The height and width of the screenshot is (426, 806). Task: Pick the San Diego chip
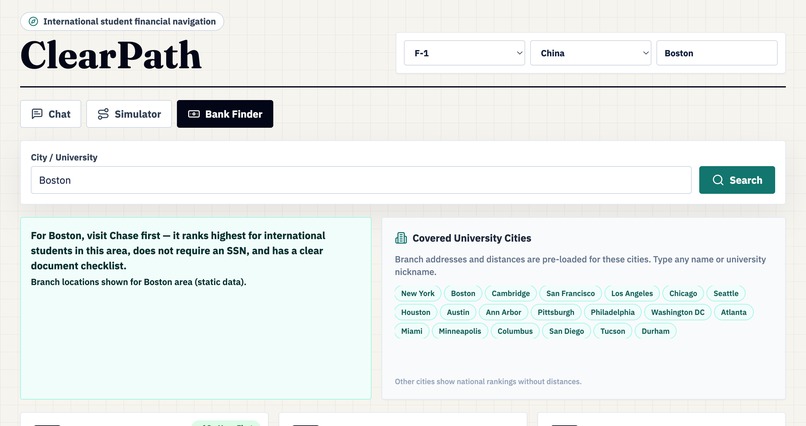(x=566, y=331)
